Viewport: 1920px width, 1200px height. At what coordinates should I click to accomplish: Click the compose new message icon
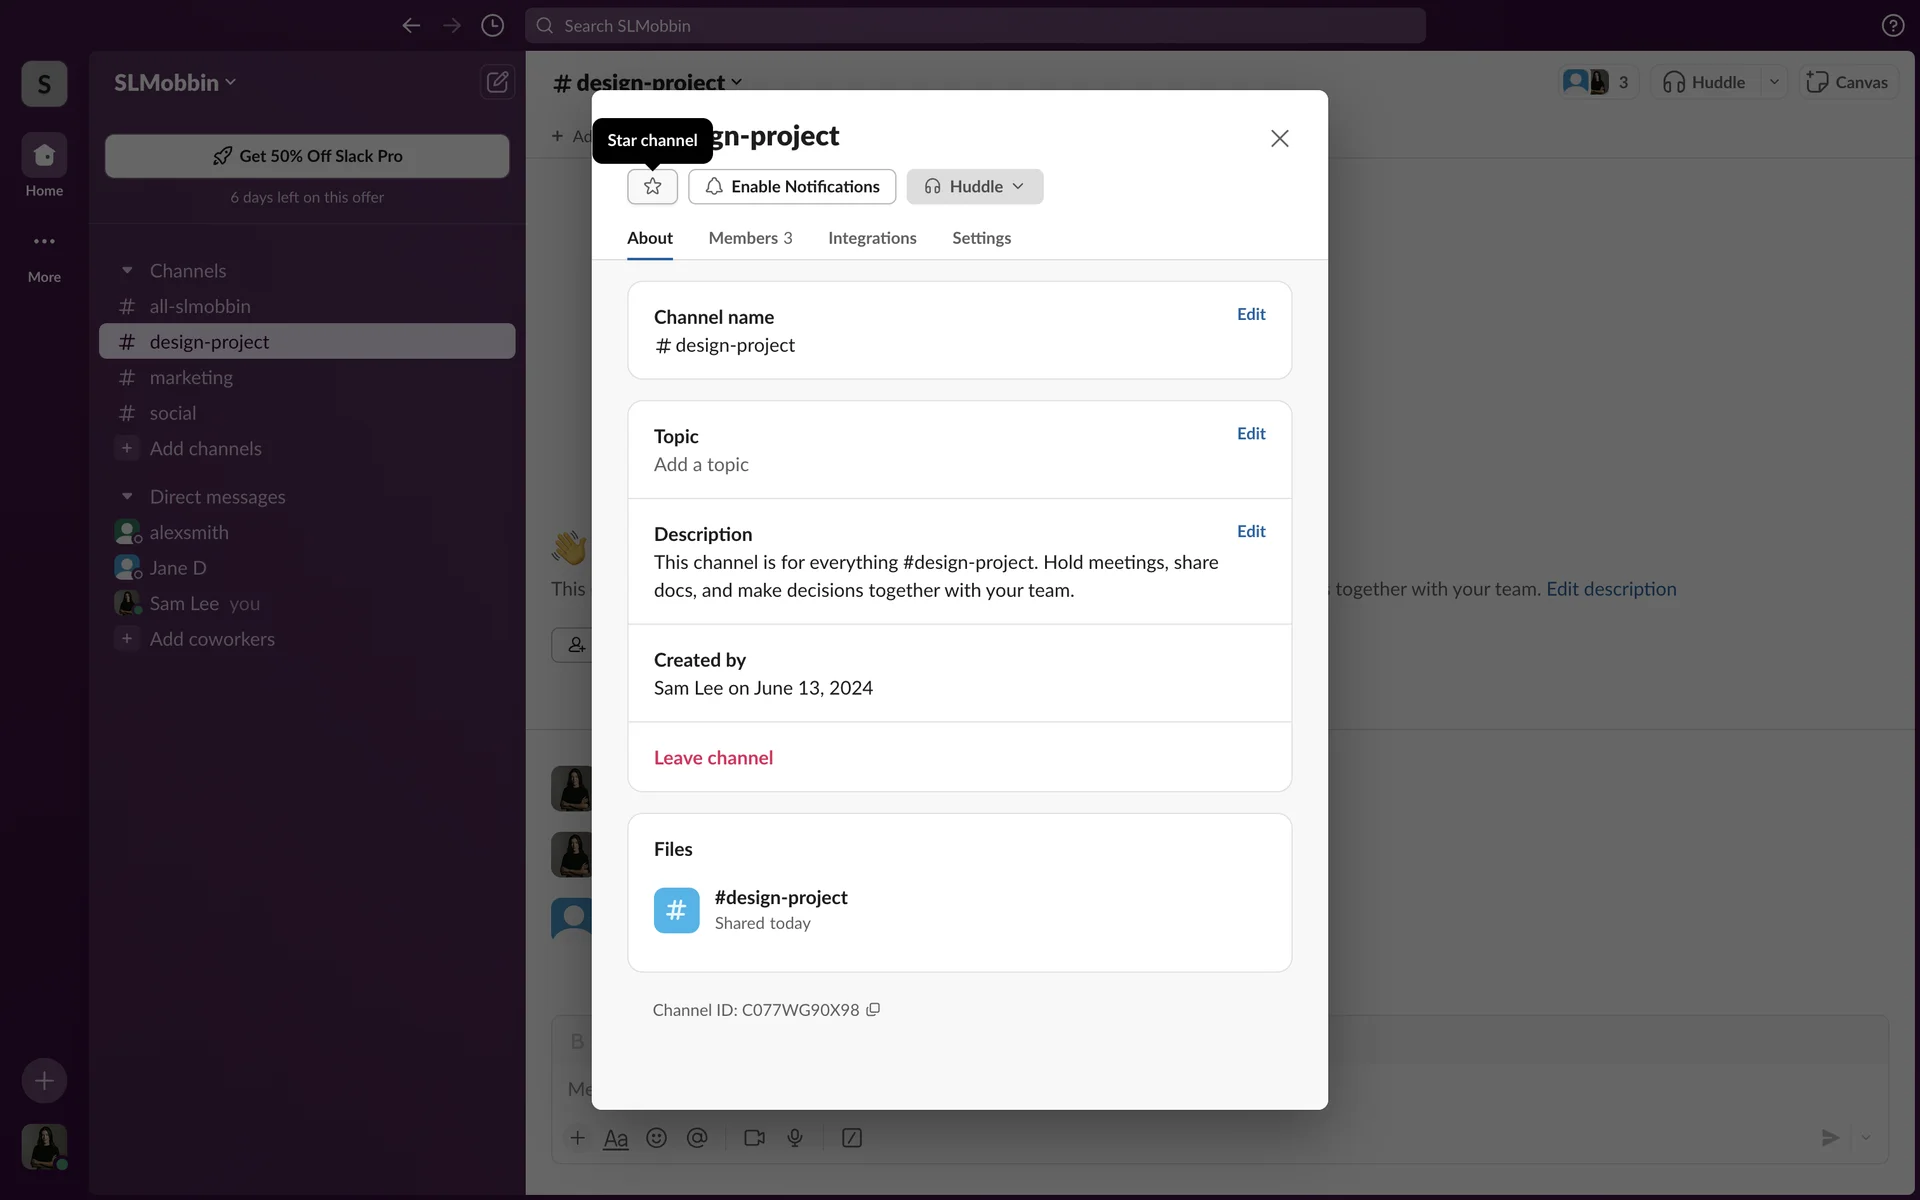click(x=497, y=82)
